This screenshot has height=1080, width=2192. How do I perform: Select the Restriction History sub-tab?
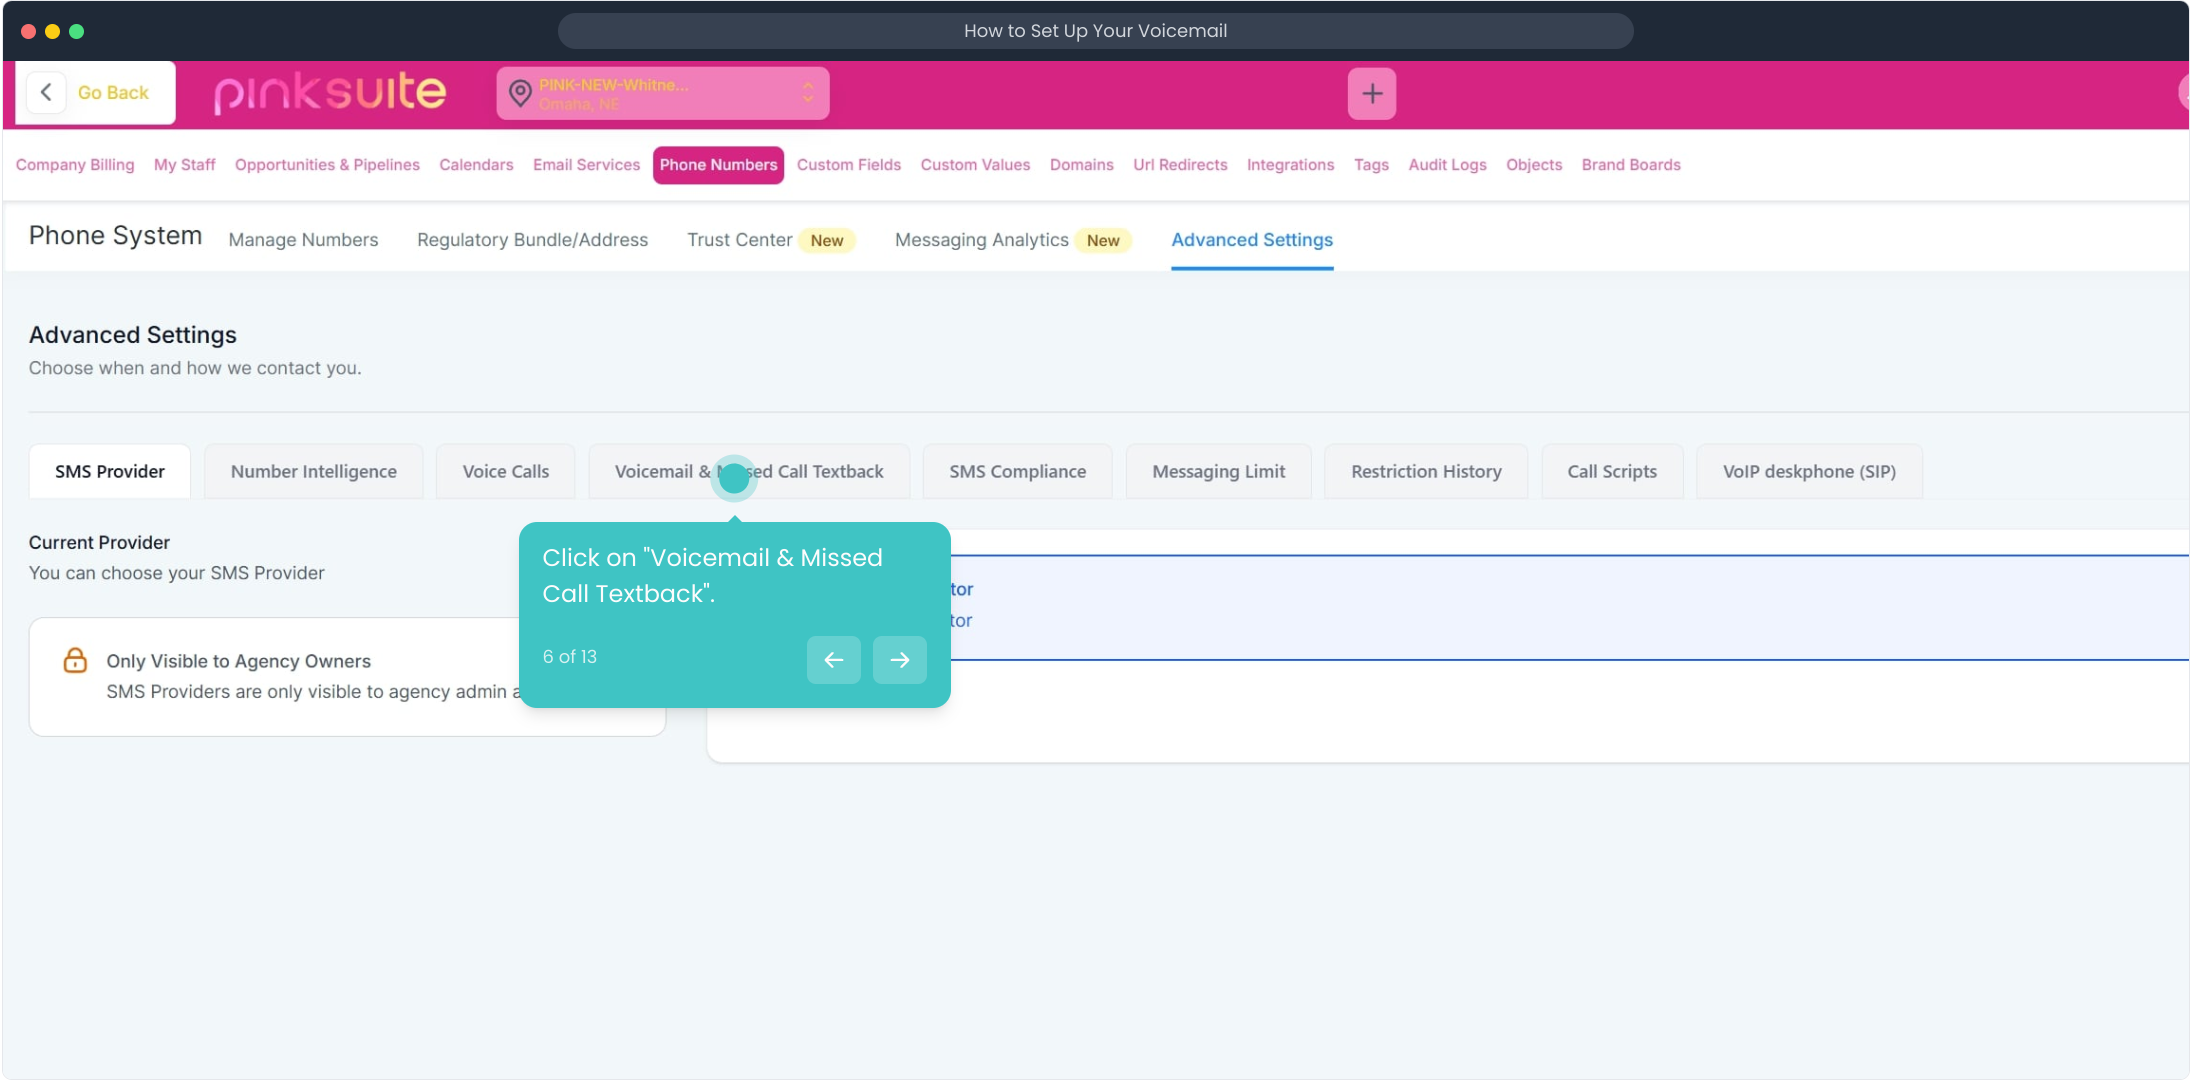coord(1426,471)
